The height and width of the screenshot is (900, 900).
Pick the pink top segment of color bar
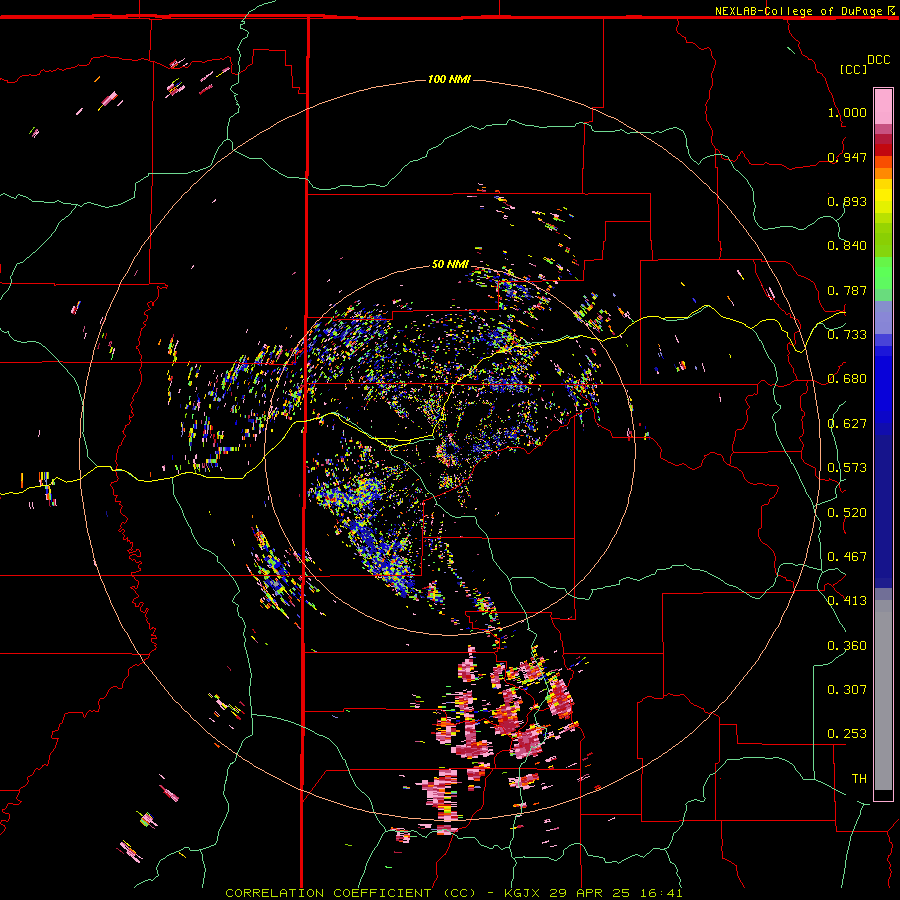(883, 107)
